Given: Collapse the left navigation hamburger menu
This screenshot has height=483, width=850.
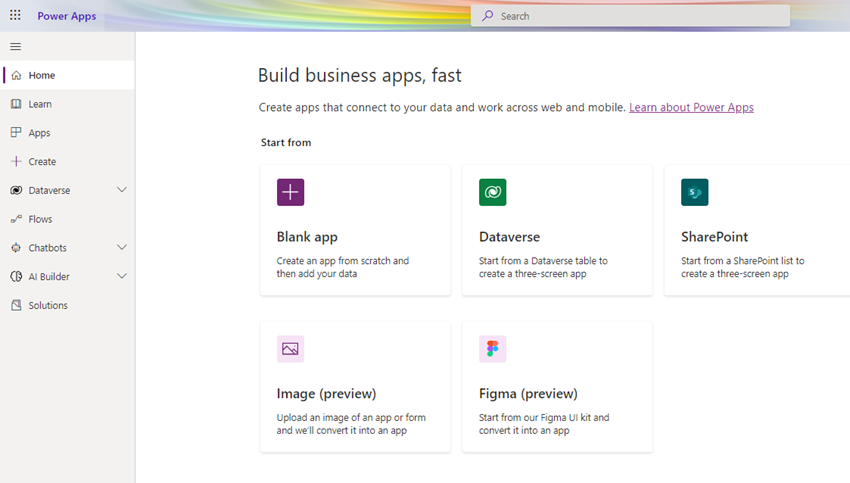Looking at the screenshot, I should (x=15, y=47).
